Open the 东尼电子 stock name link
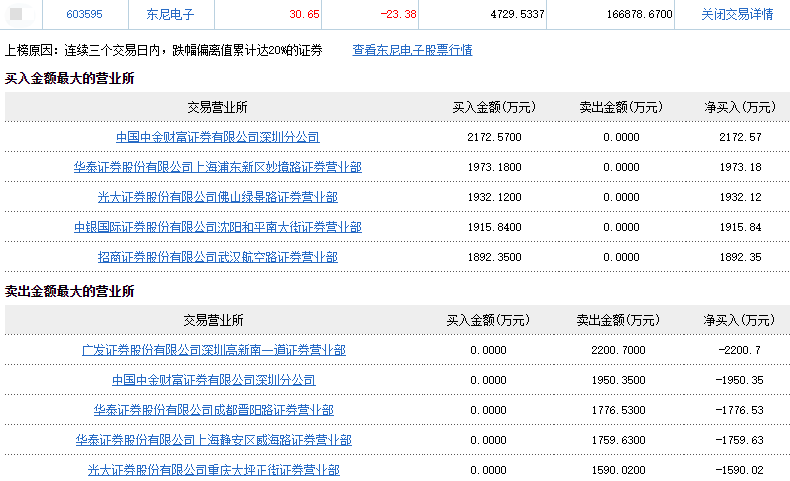This screenshot has height=481, width=790. point(170,15)
